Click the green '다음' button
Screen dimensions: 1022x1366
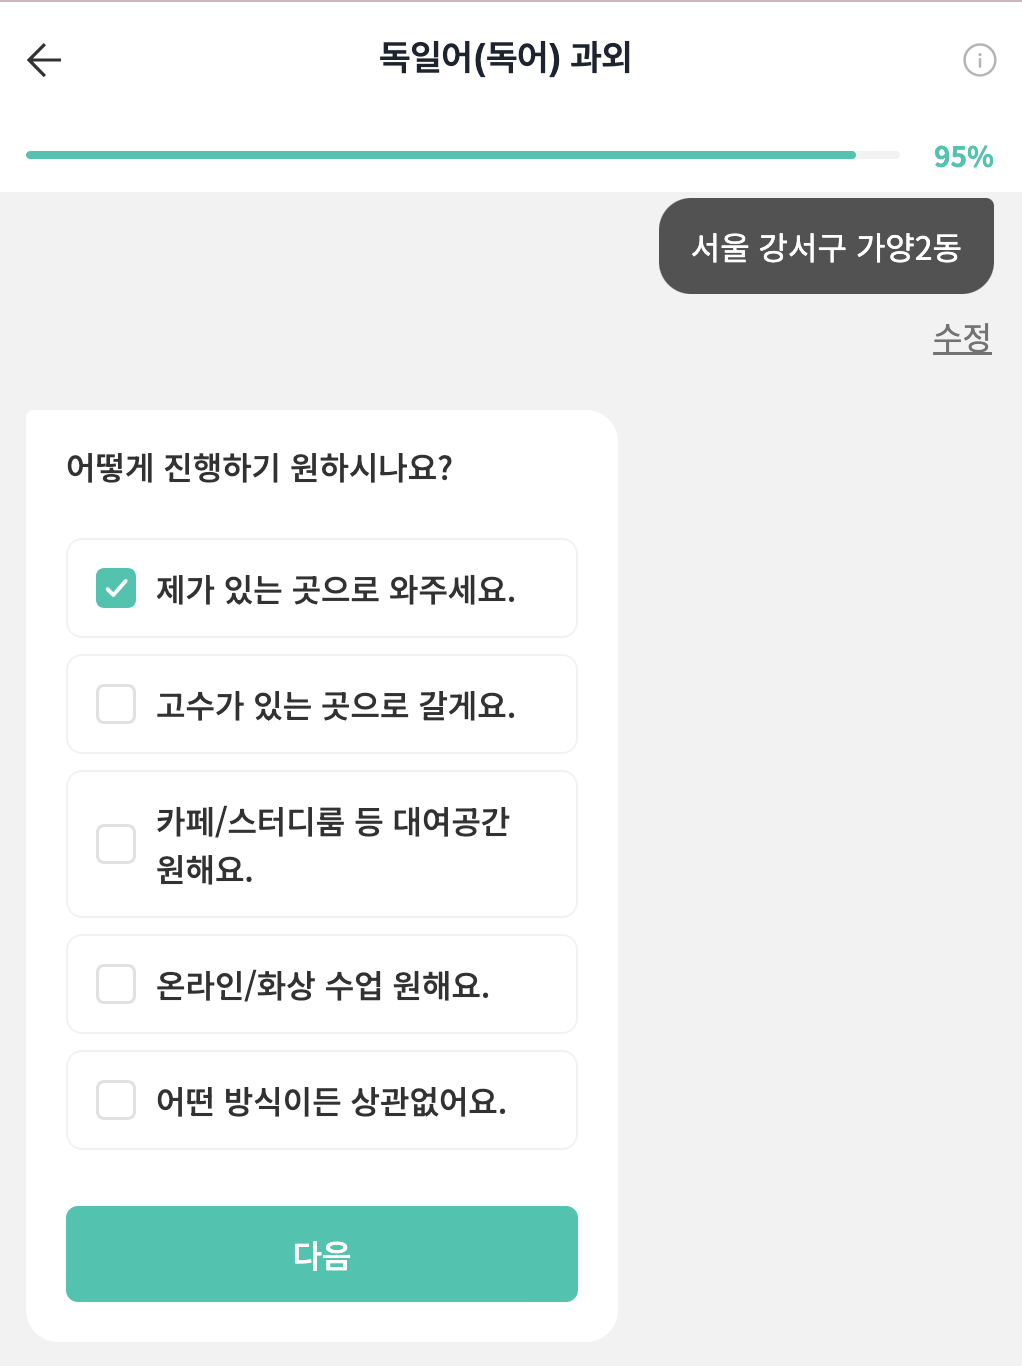click(x=322, y=1254)
